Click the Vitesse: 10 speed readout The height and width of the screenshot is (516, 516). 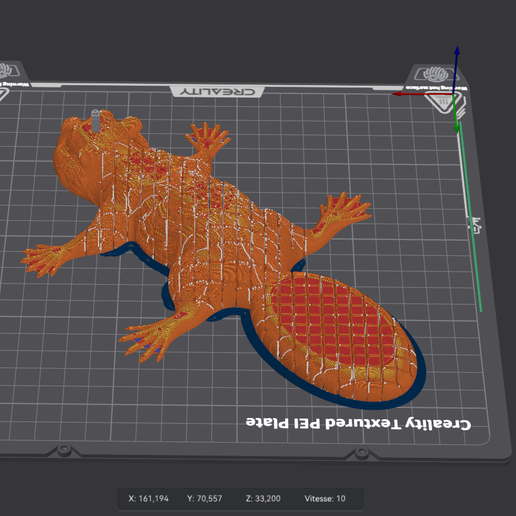click(x=325, y=499)
